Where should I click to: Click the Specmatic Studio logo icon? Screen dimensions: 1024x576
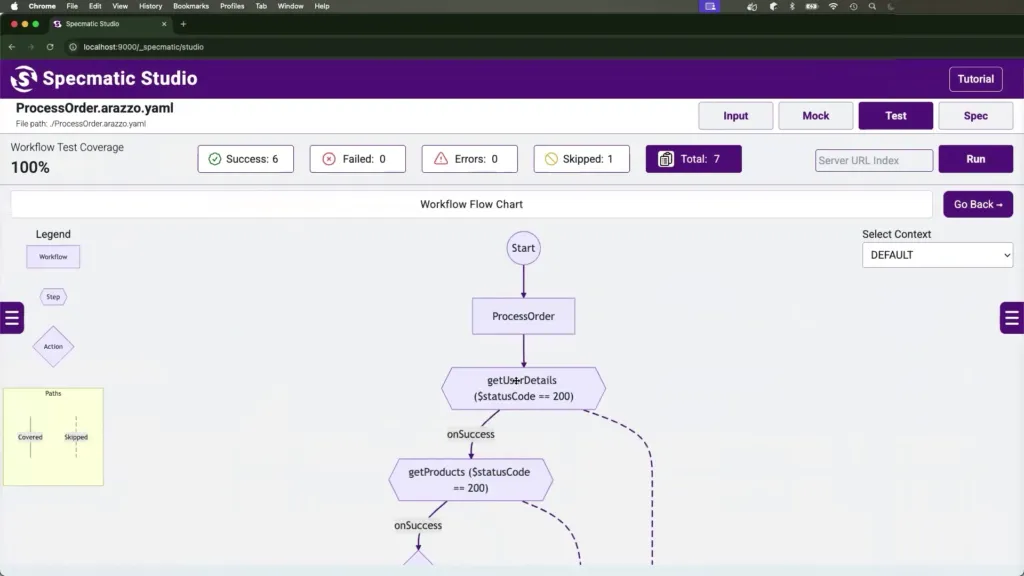23,79
